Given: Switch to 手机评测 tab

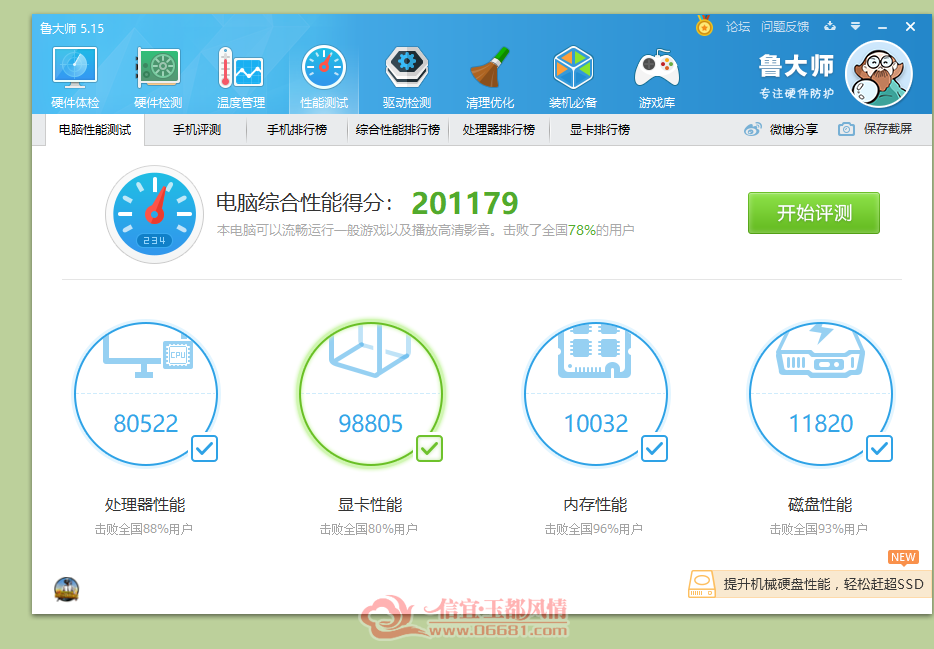Looking at the screenshot, I should 197,130.
